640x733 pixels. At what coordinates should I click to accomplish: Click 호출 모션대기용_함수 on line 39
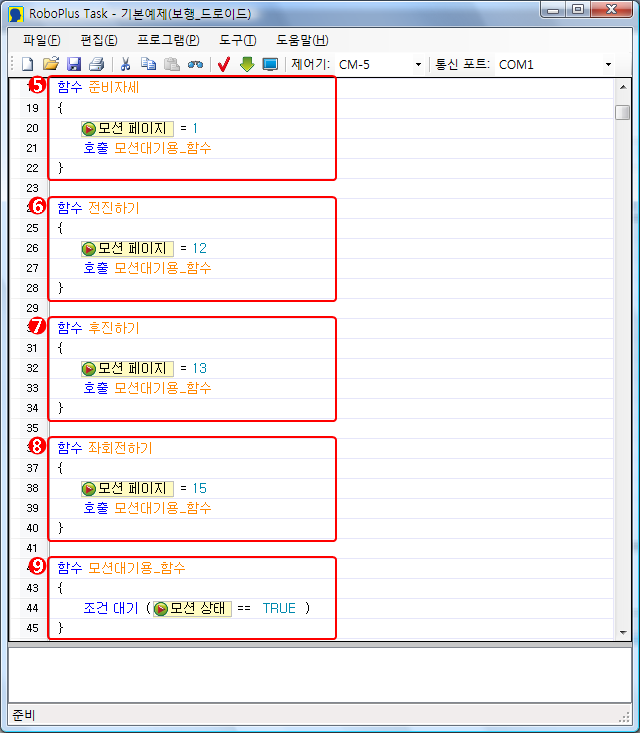coord(147,508)
